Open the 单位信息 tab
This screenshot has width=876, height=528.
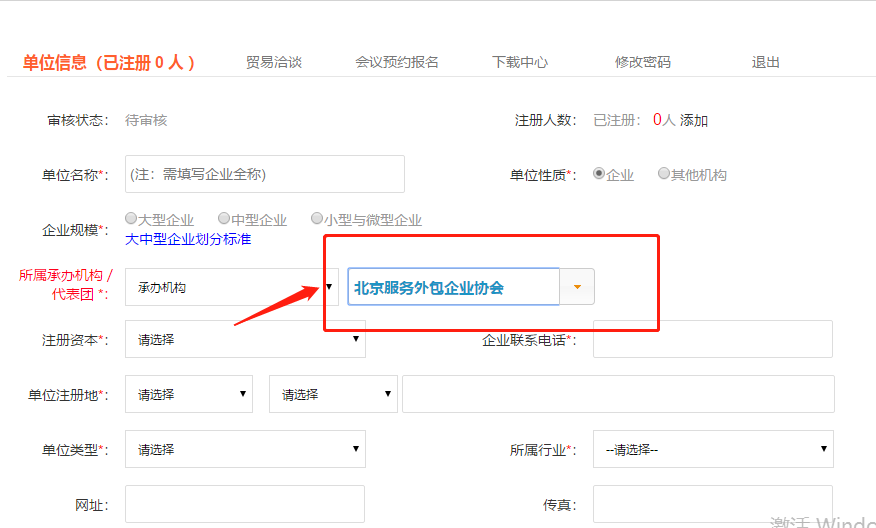(x=108, y=62)
